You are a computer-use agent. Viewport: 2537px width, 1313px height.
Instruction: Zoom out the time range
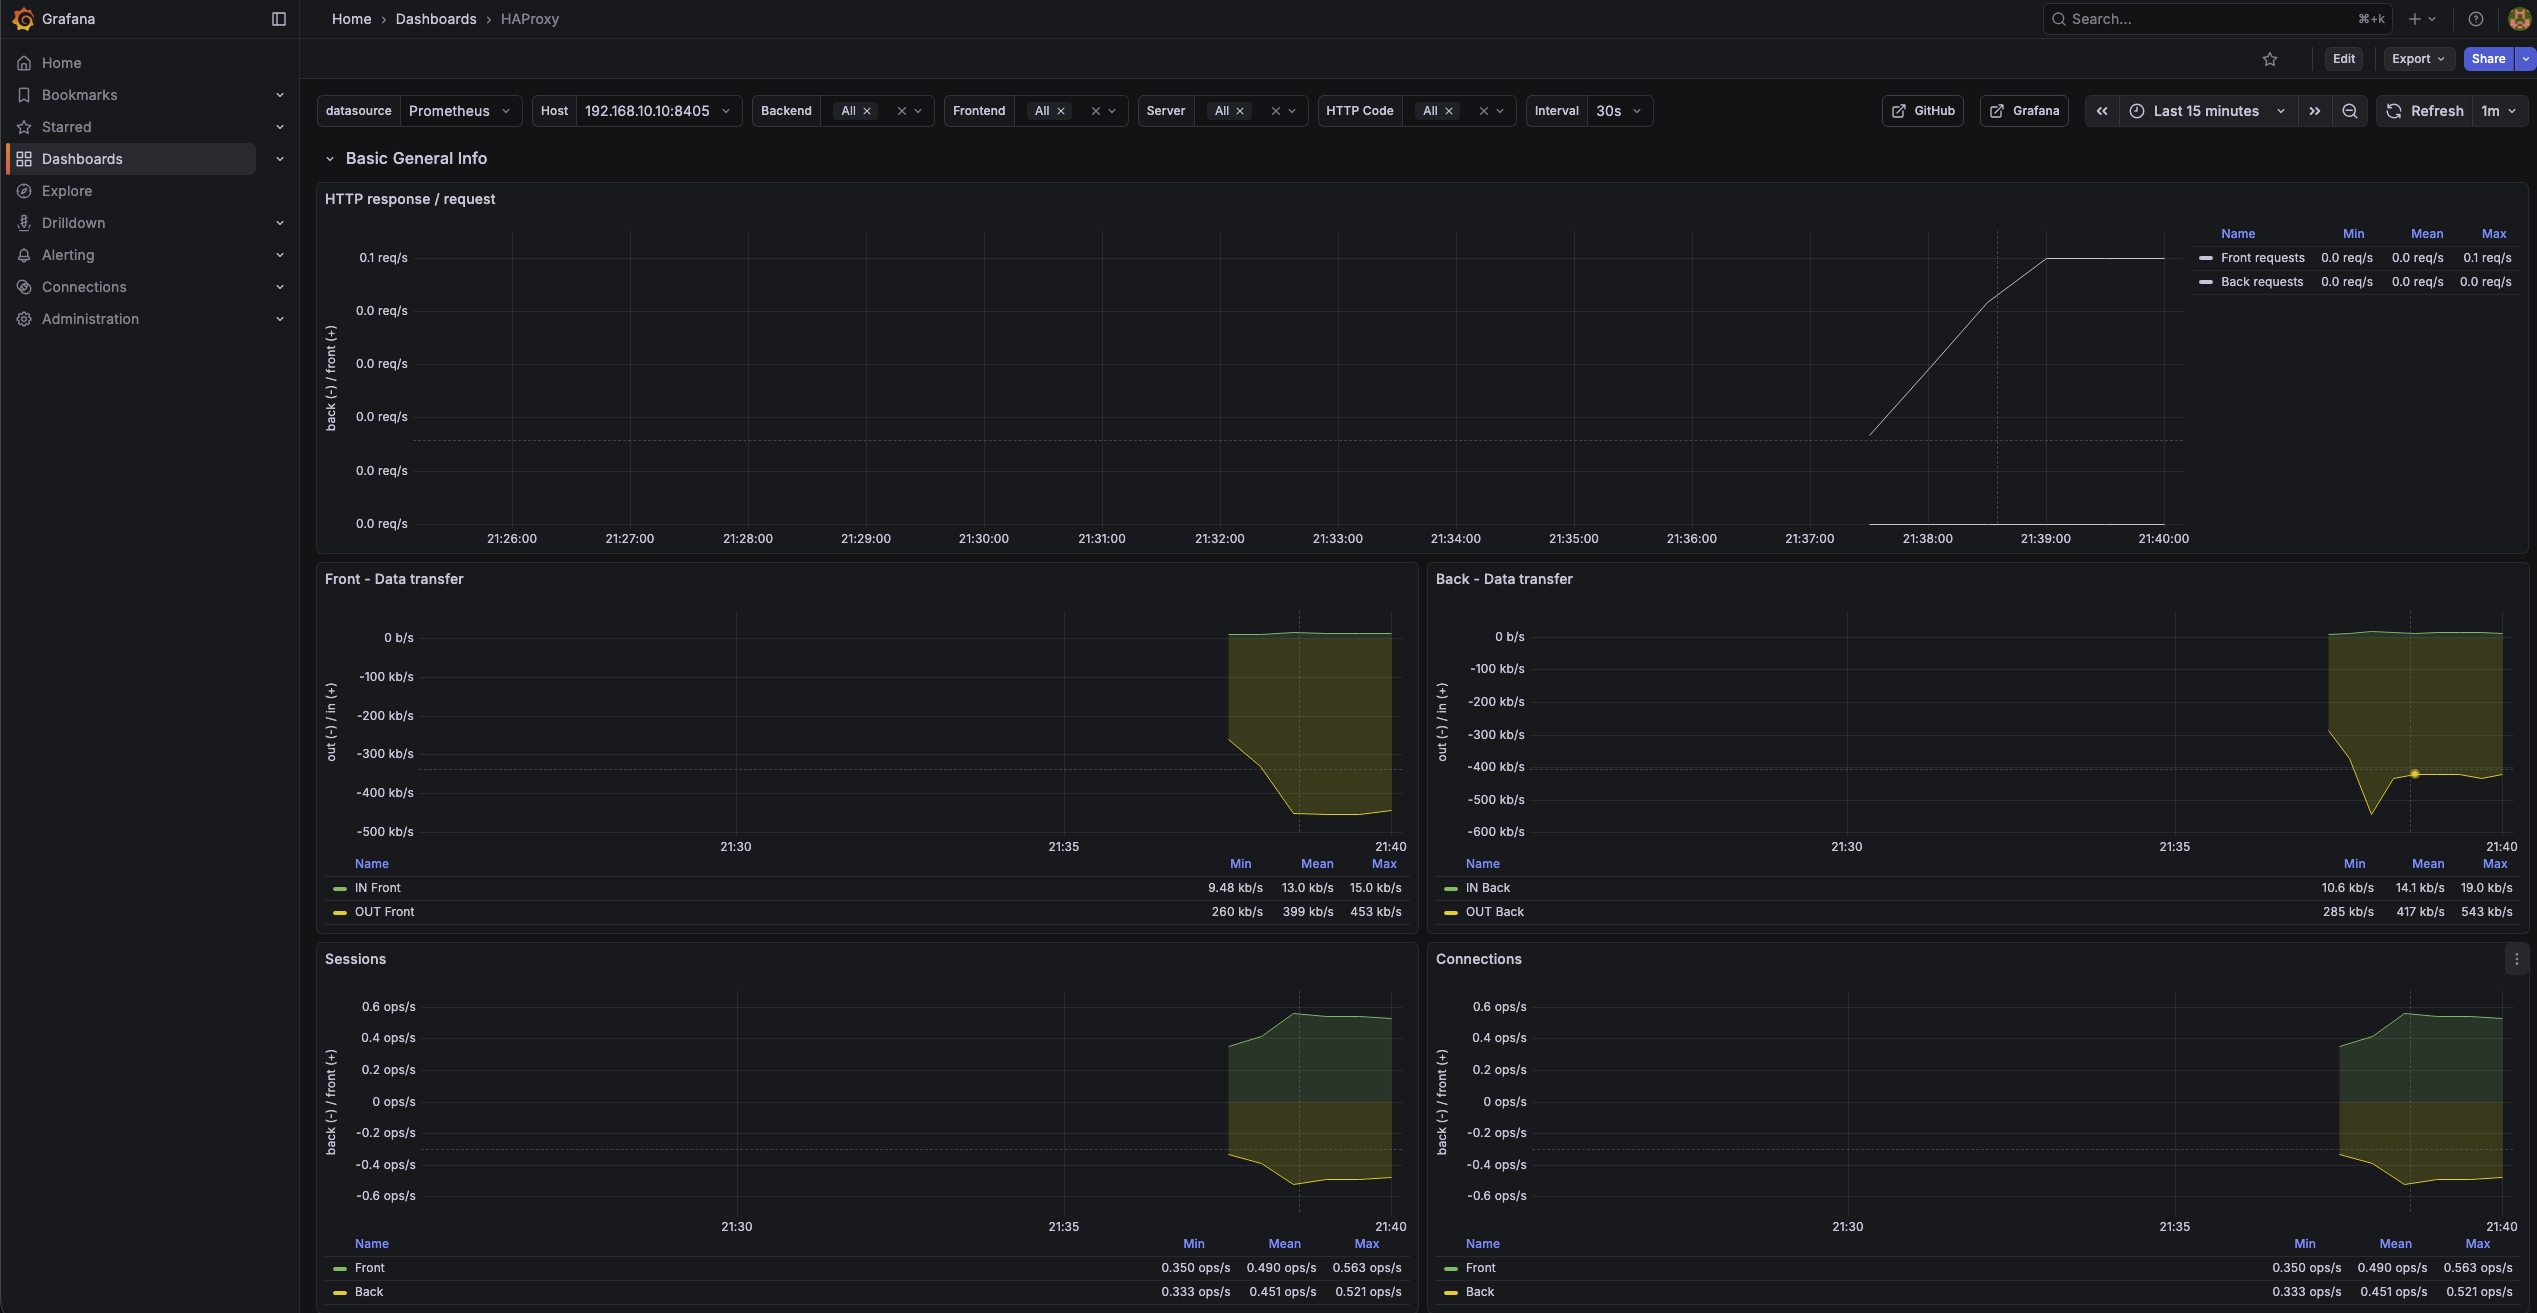click(x=2350, y=111)
